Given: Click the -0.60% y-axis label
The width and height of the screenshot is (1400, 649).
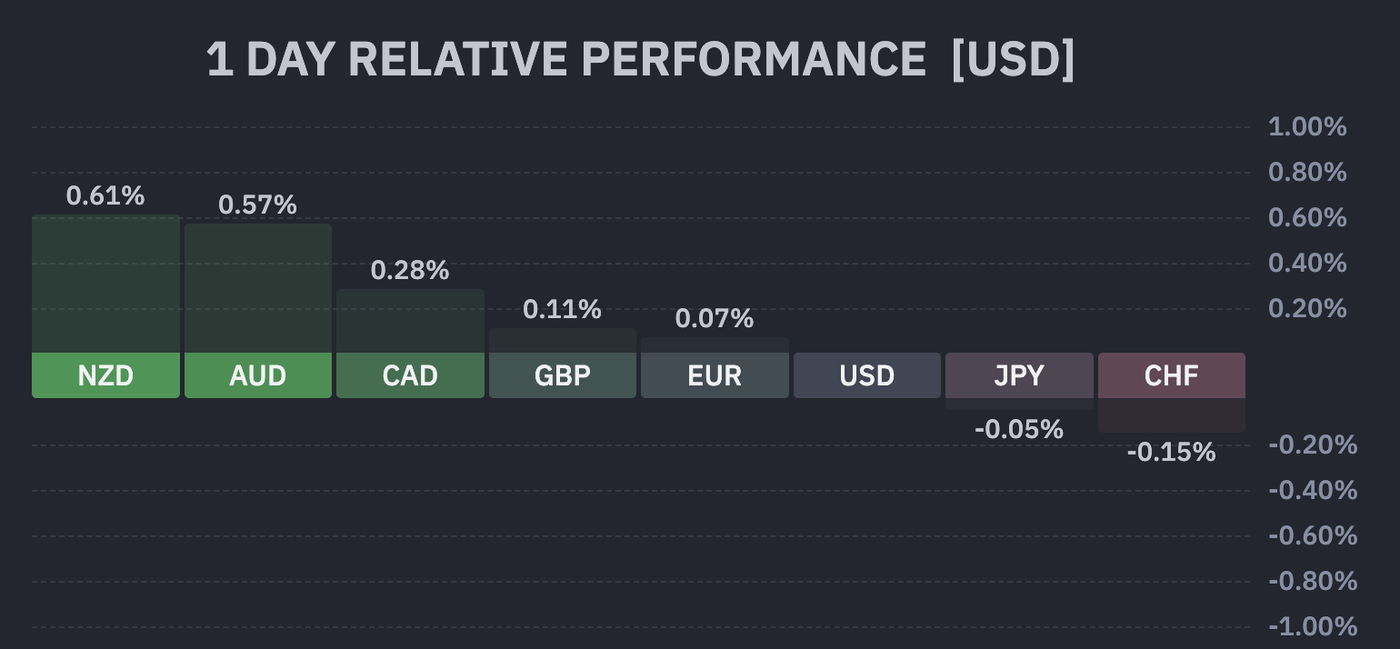Looking at the screenshot, I should pos(1313,536).
